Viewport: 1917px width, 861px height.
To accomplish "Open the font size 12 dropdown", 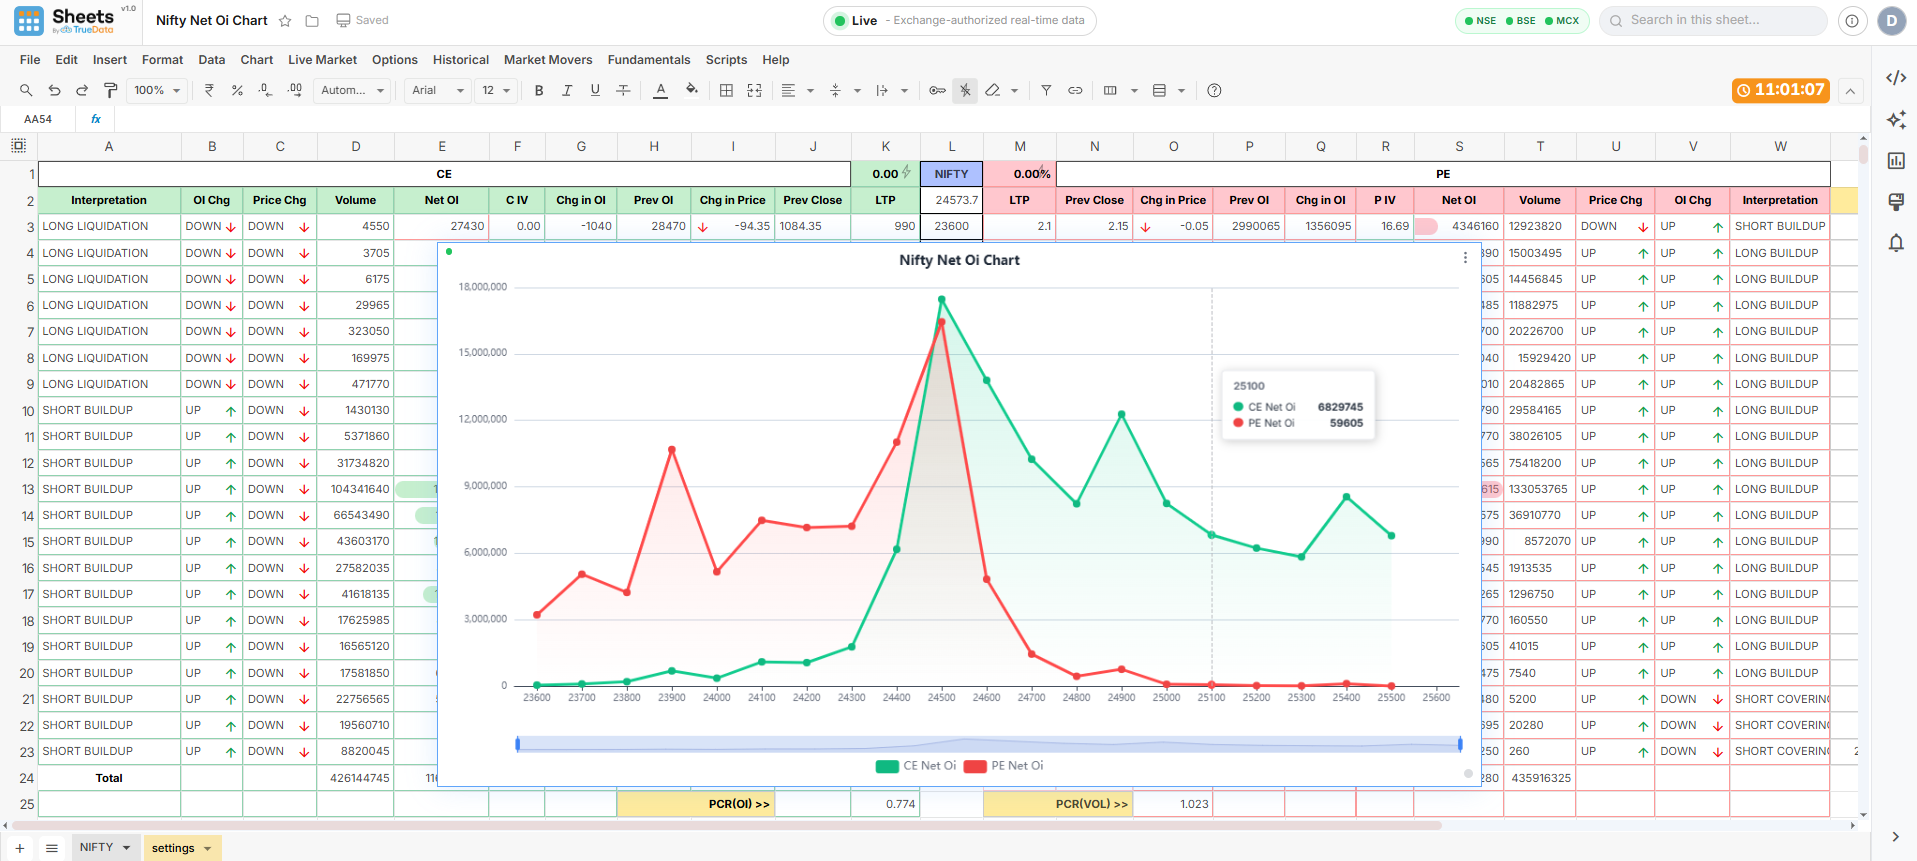I will pyautogui.click(x=496, y=90).
